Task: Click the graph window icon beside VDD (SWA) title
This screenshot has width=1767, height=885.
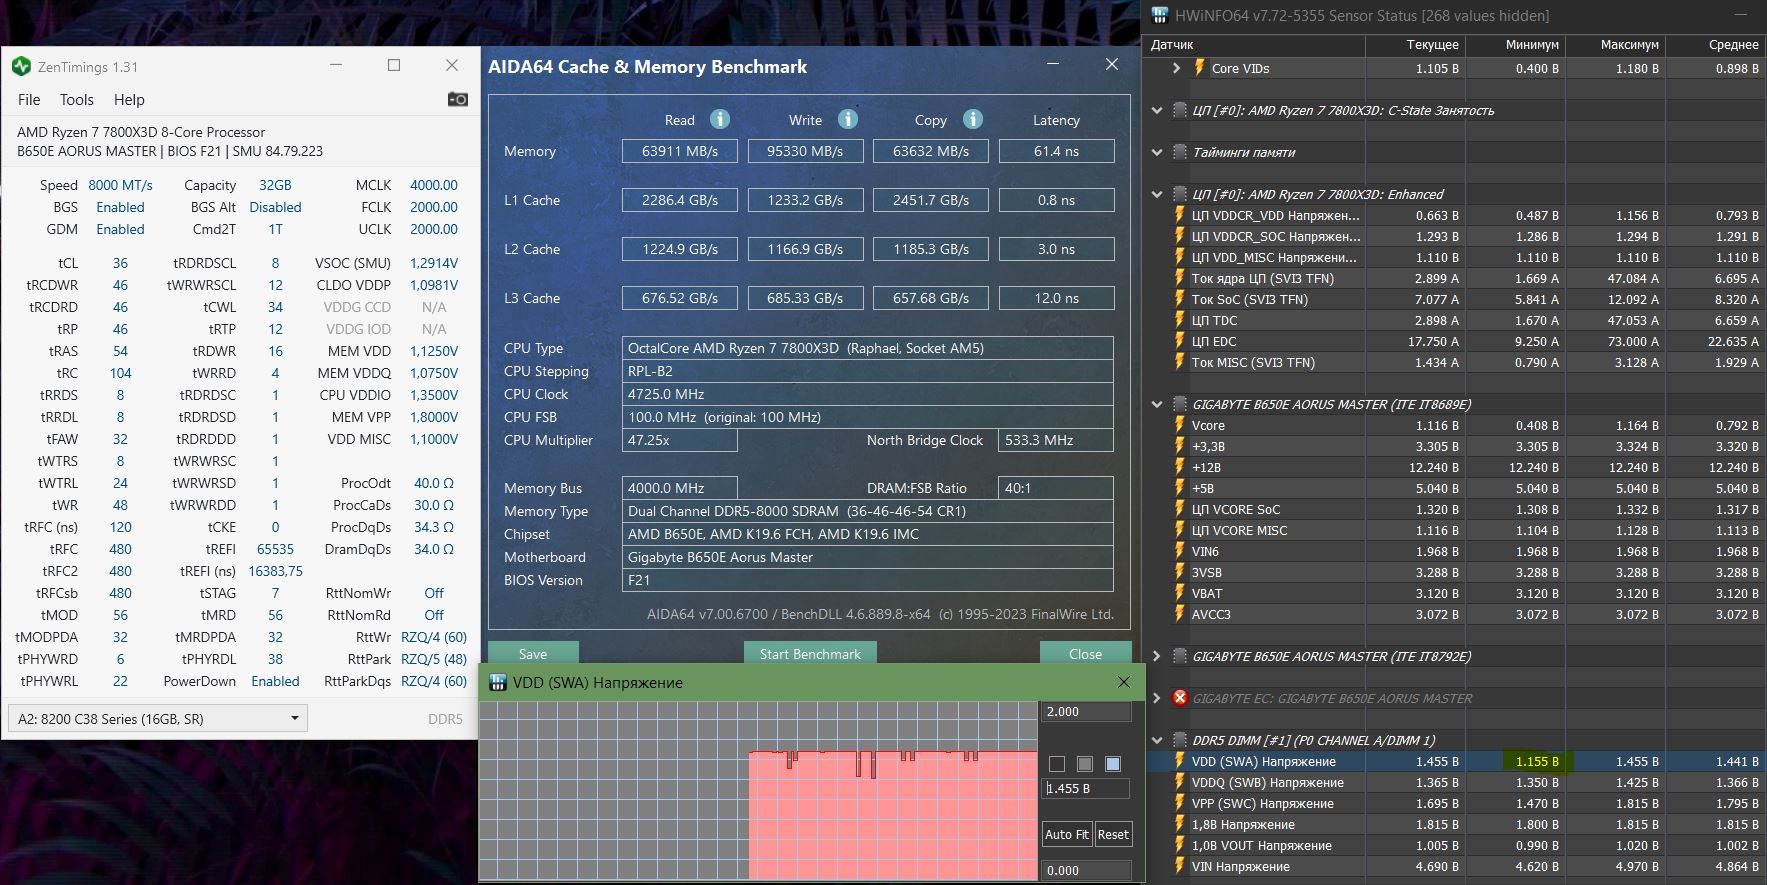Action: pyautogui.click(x=497, y=682)
